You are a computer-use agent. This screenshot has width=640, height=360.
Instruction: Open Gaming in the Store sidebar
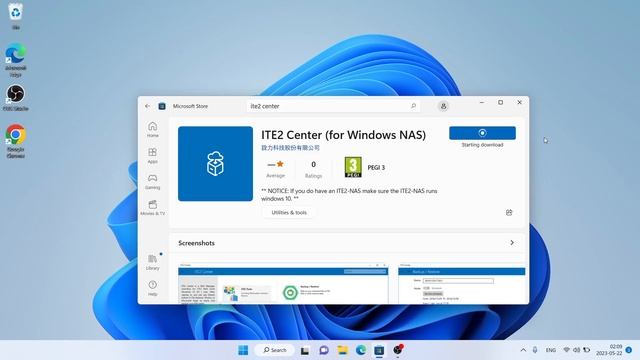pos(153,182)
